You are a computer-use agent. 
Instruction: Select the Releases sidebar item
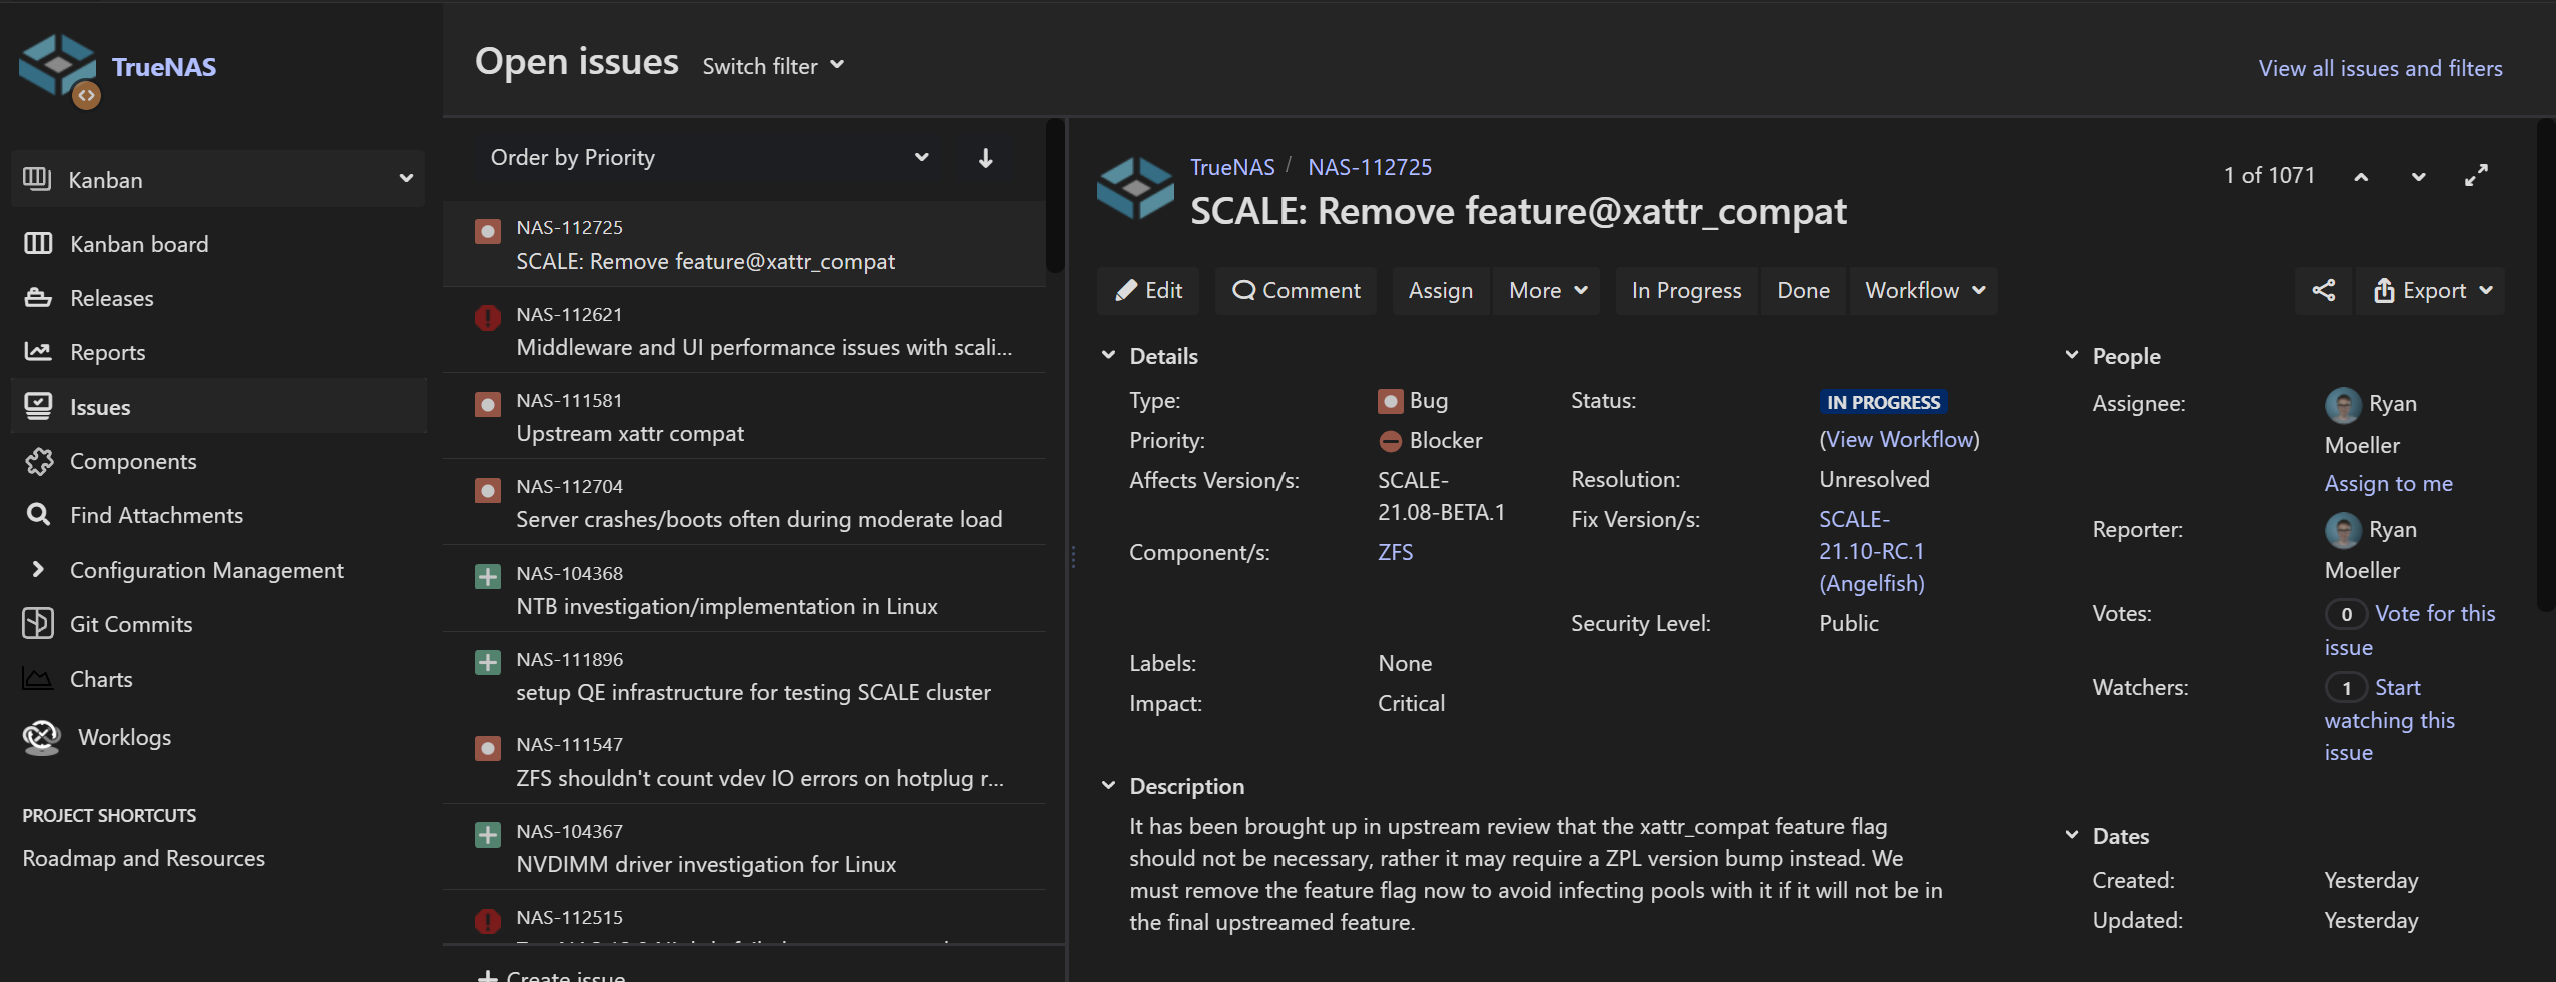click(x=111, y=298)
